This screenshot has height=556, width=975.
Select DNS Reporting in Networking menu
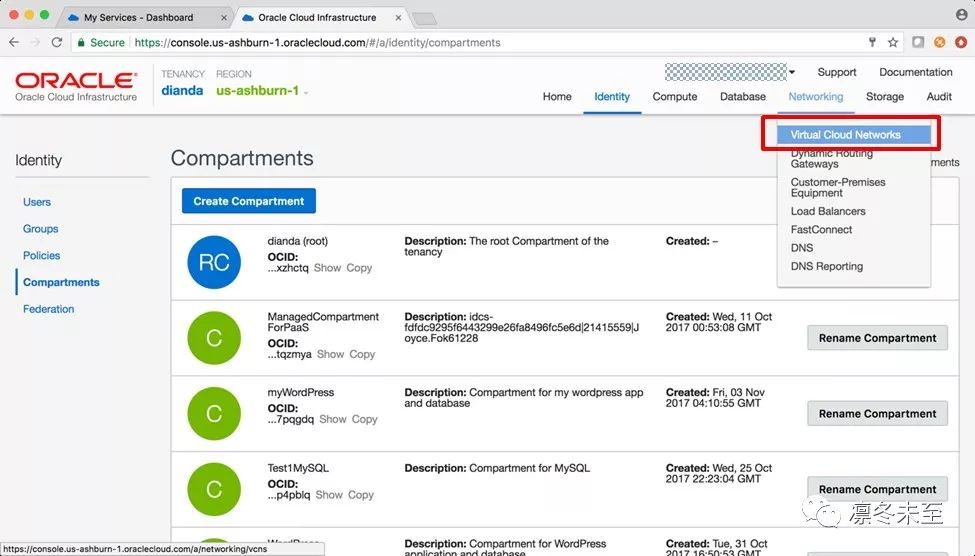[x=826, y=266]
